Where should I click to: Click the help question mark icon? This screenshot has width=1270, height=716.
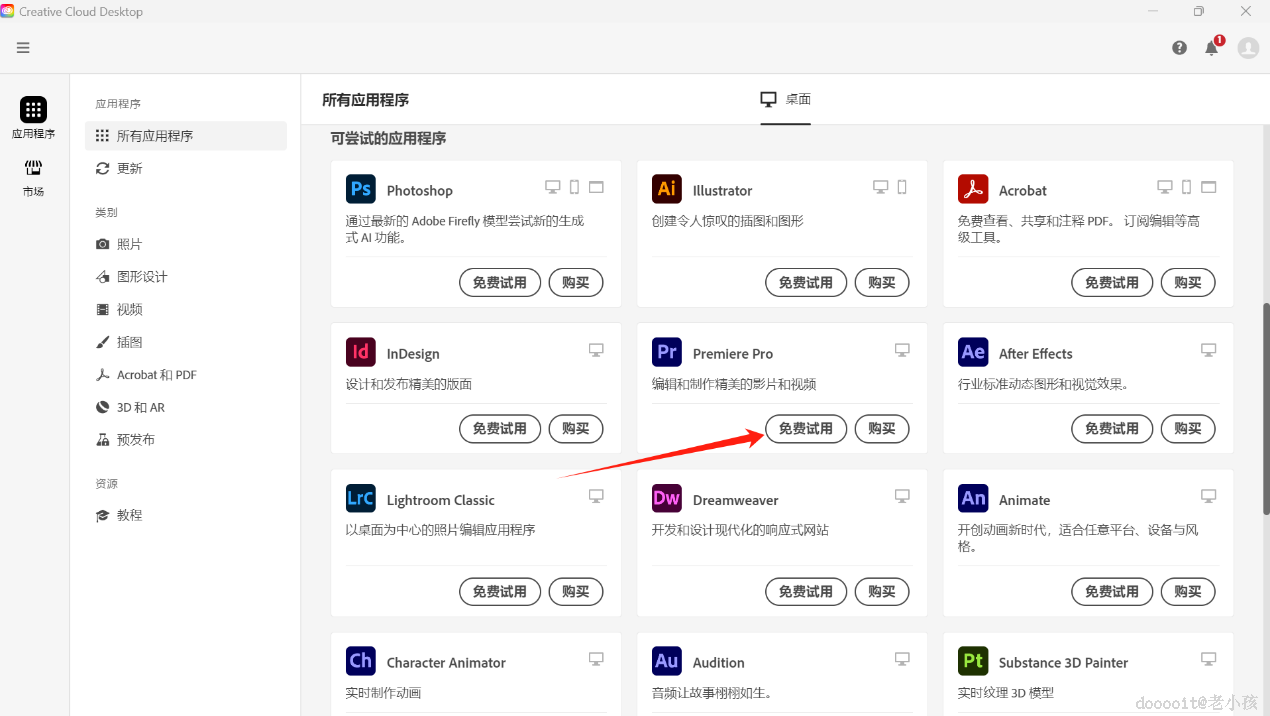pos(1179,47)
